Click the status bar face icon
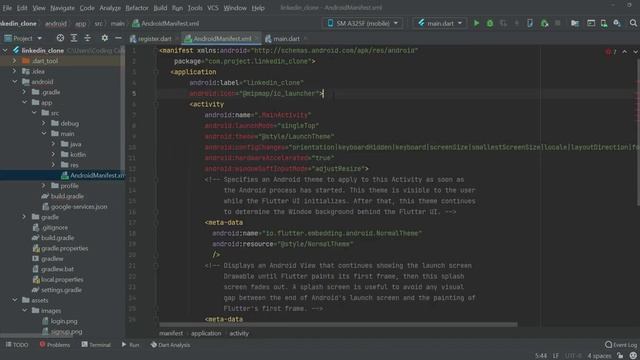The width and height of the screenshot is (640, 360). [633, 356]
